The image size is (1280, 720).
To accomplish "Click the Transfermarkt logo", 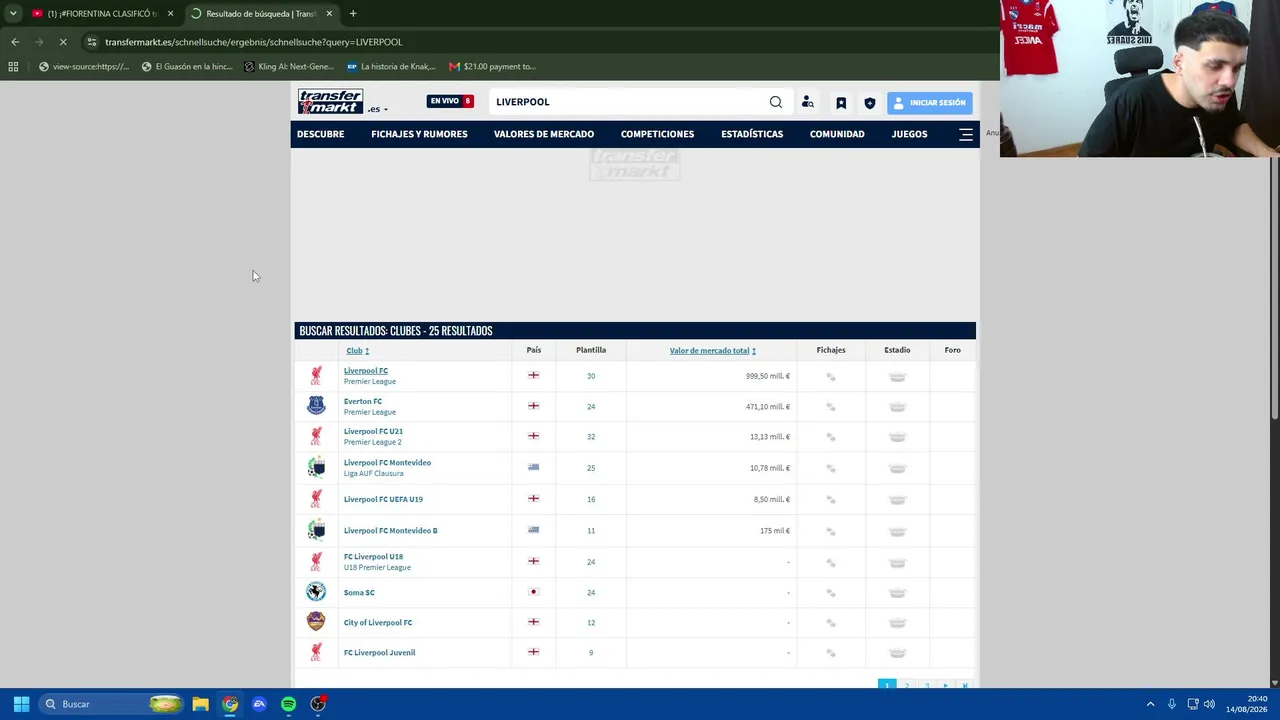I will (x=330, y=102).
